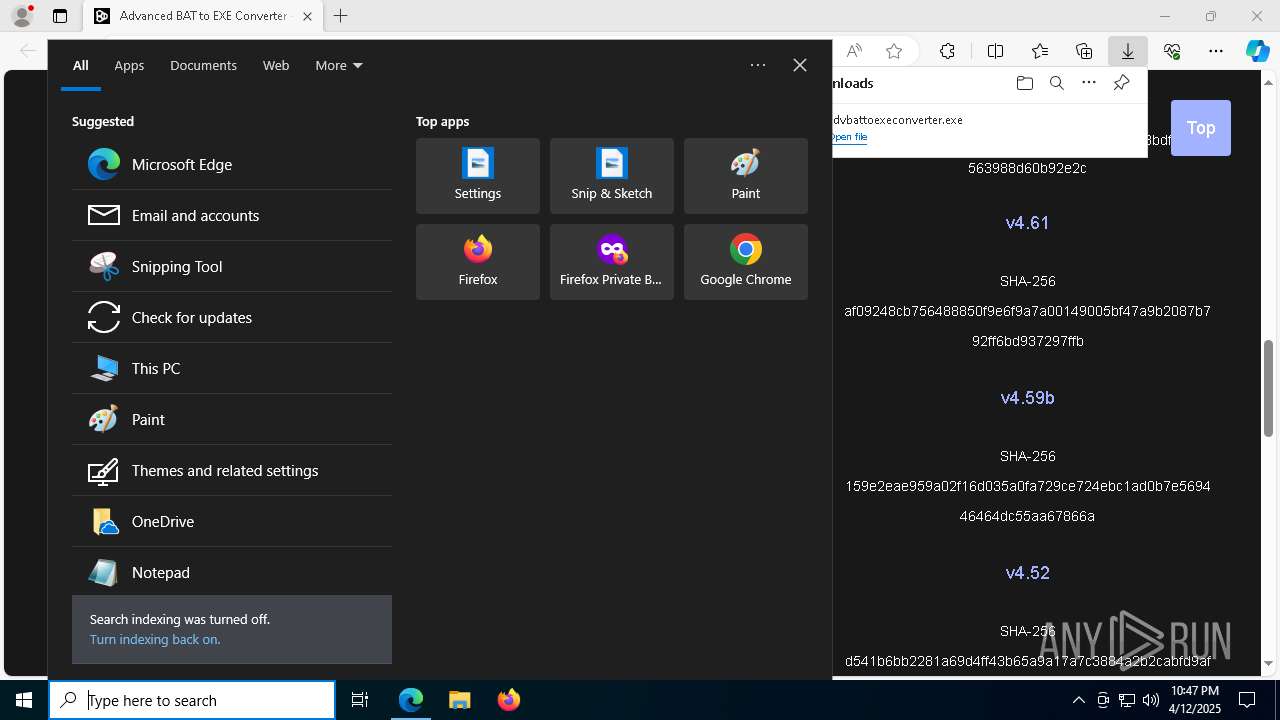Open Edge profile avatar
This screenshot has width=1280, height=720.
(22, 16)
